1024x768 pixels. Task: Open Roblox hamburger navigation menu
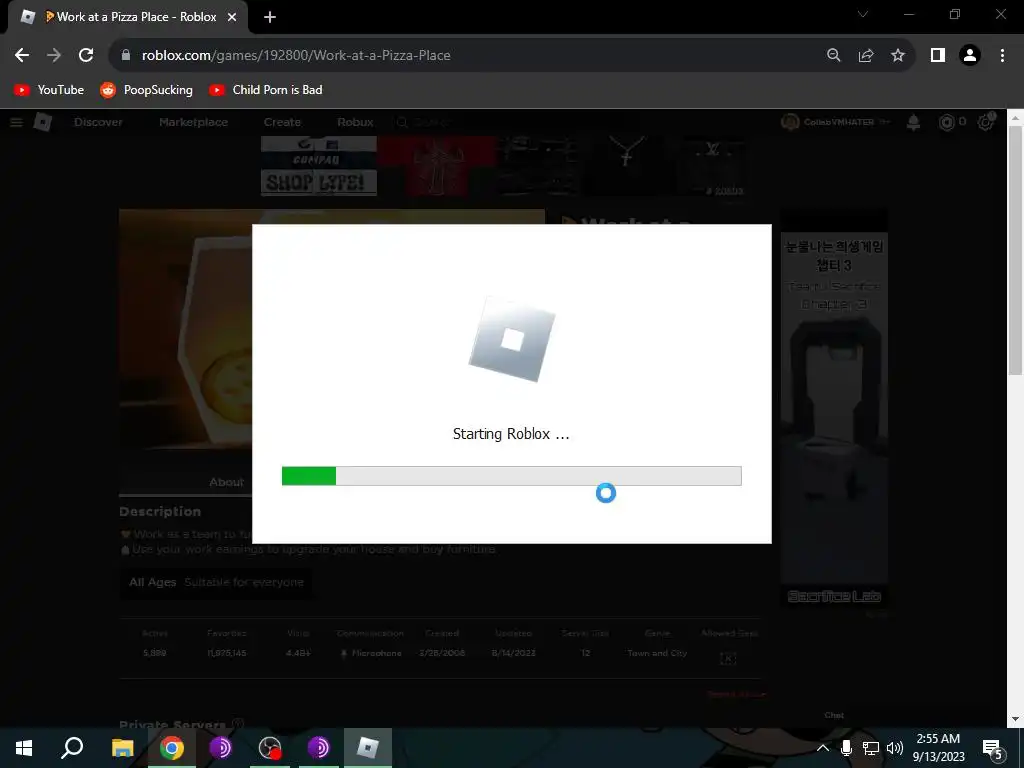[x=16, y=122]
